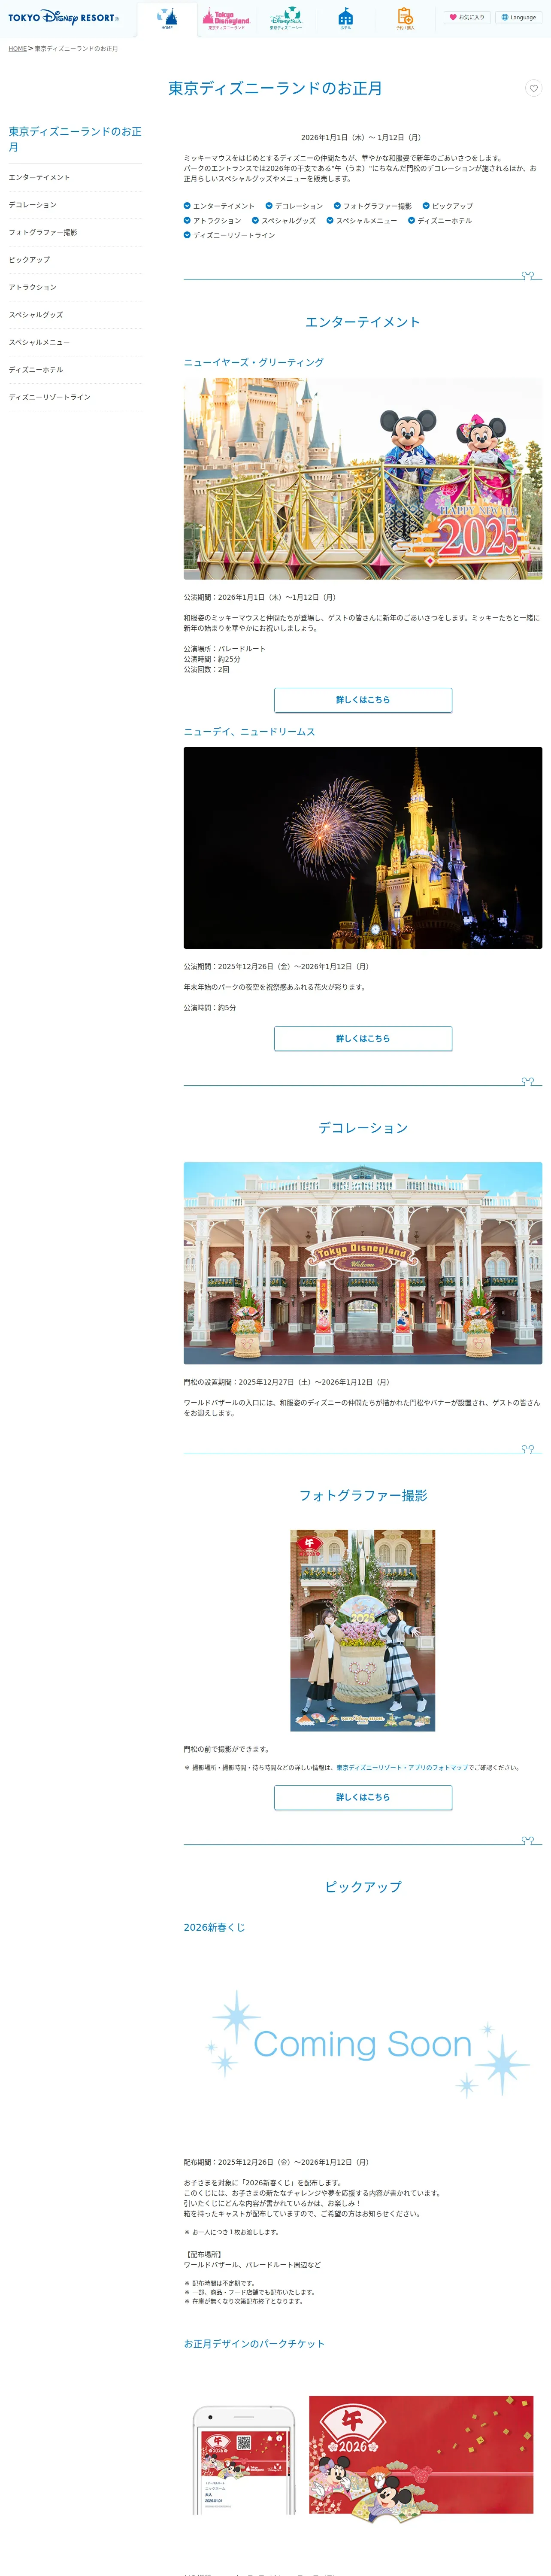Jump to エンターテイメント via anchor link
Viewport: 551px width, 2576px height.
(x=219, y=206)
